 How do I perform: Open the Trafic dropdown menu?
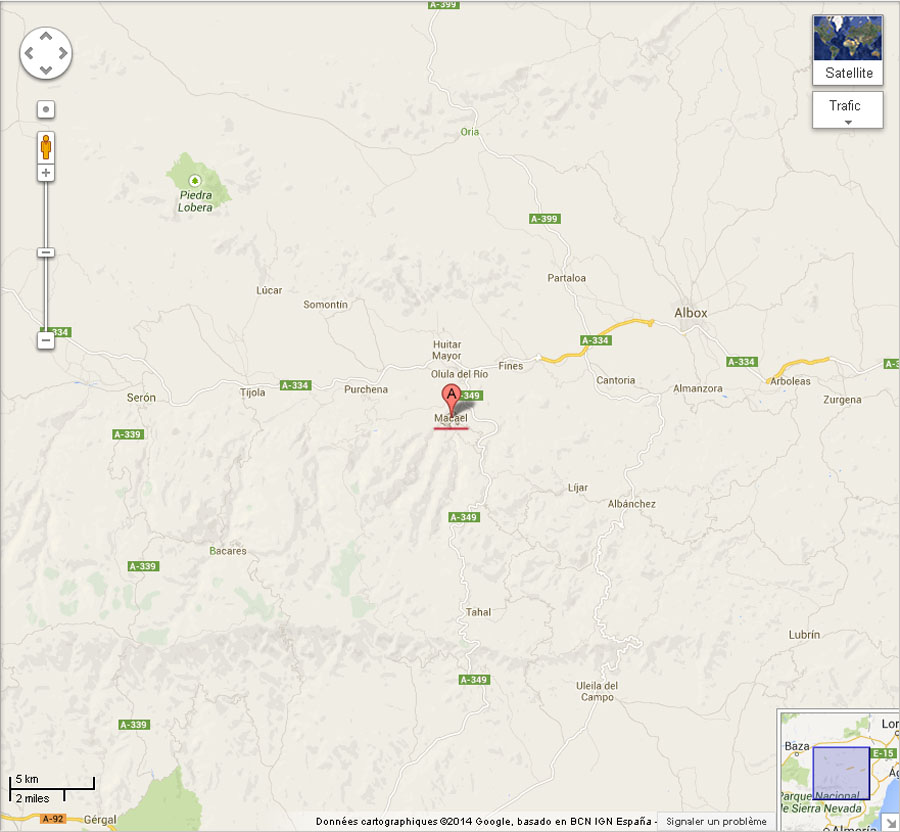848,110
